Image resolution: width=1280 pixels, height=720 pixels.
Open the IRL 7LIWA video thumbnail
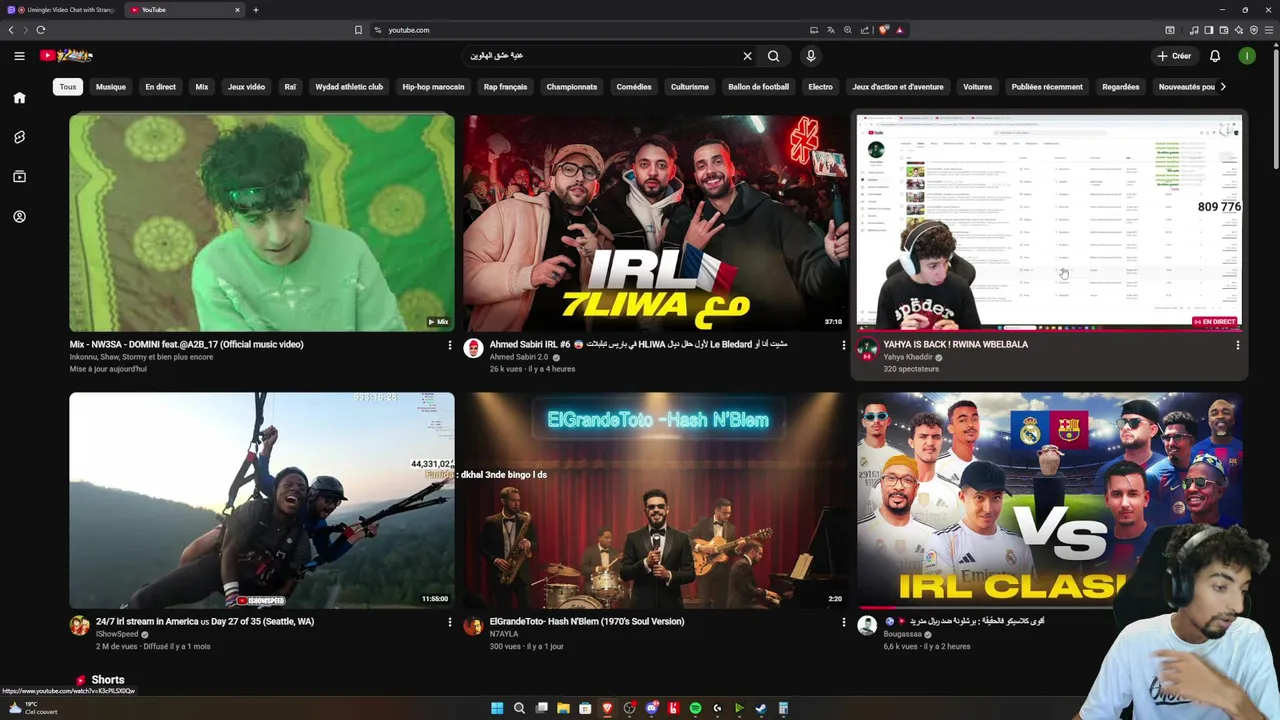(x=655, y=222)
